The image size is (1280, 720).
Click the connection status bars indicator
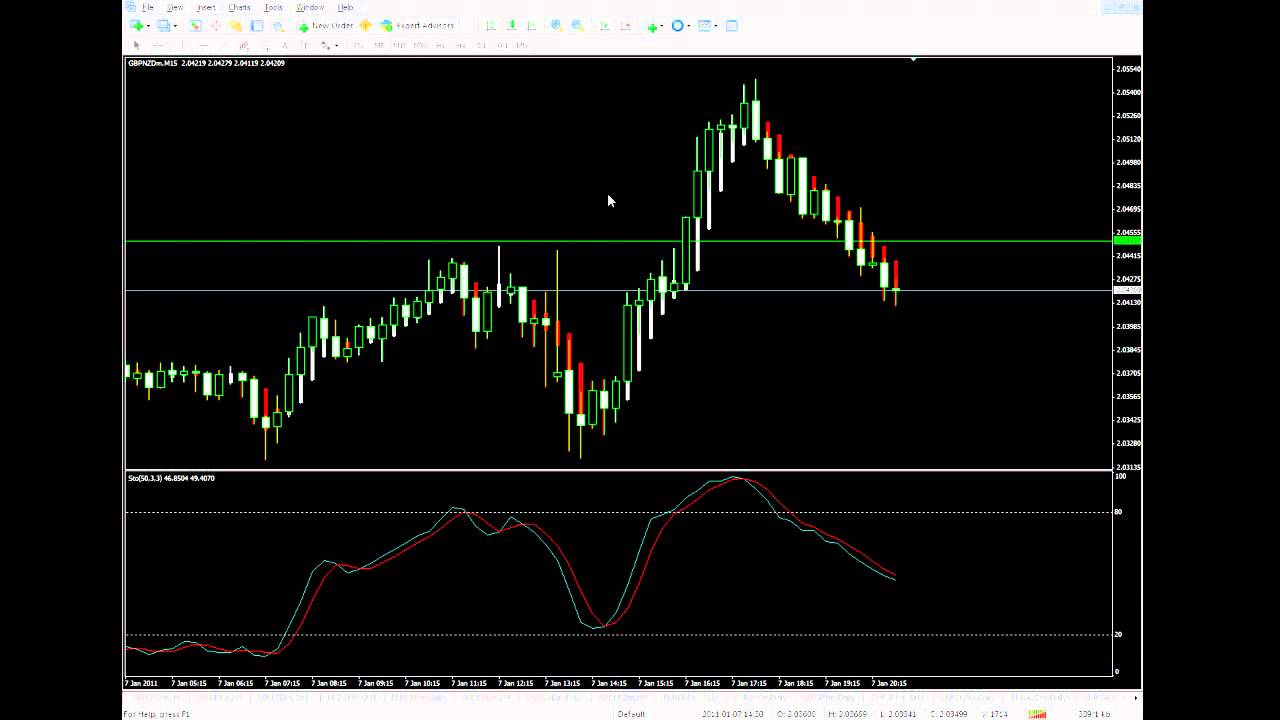tap(1038, 713)
